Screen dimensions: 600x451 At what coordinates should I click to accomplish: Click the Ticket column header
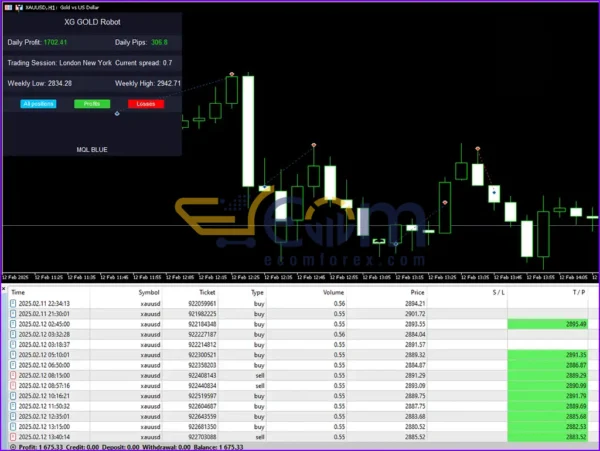[207, 292]
